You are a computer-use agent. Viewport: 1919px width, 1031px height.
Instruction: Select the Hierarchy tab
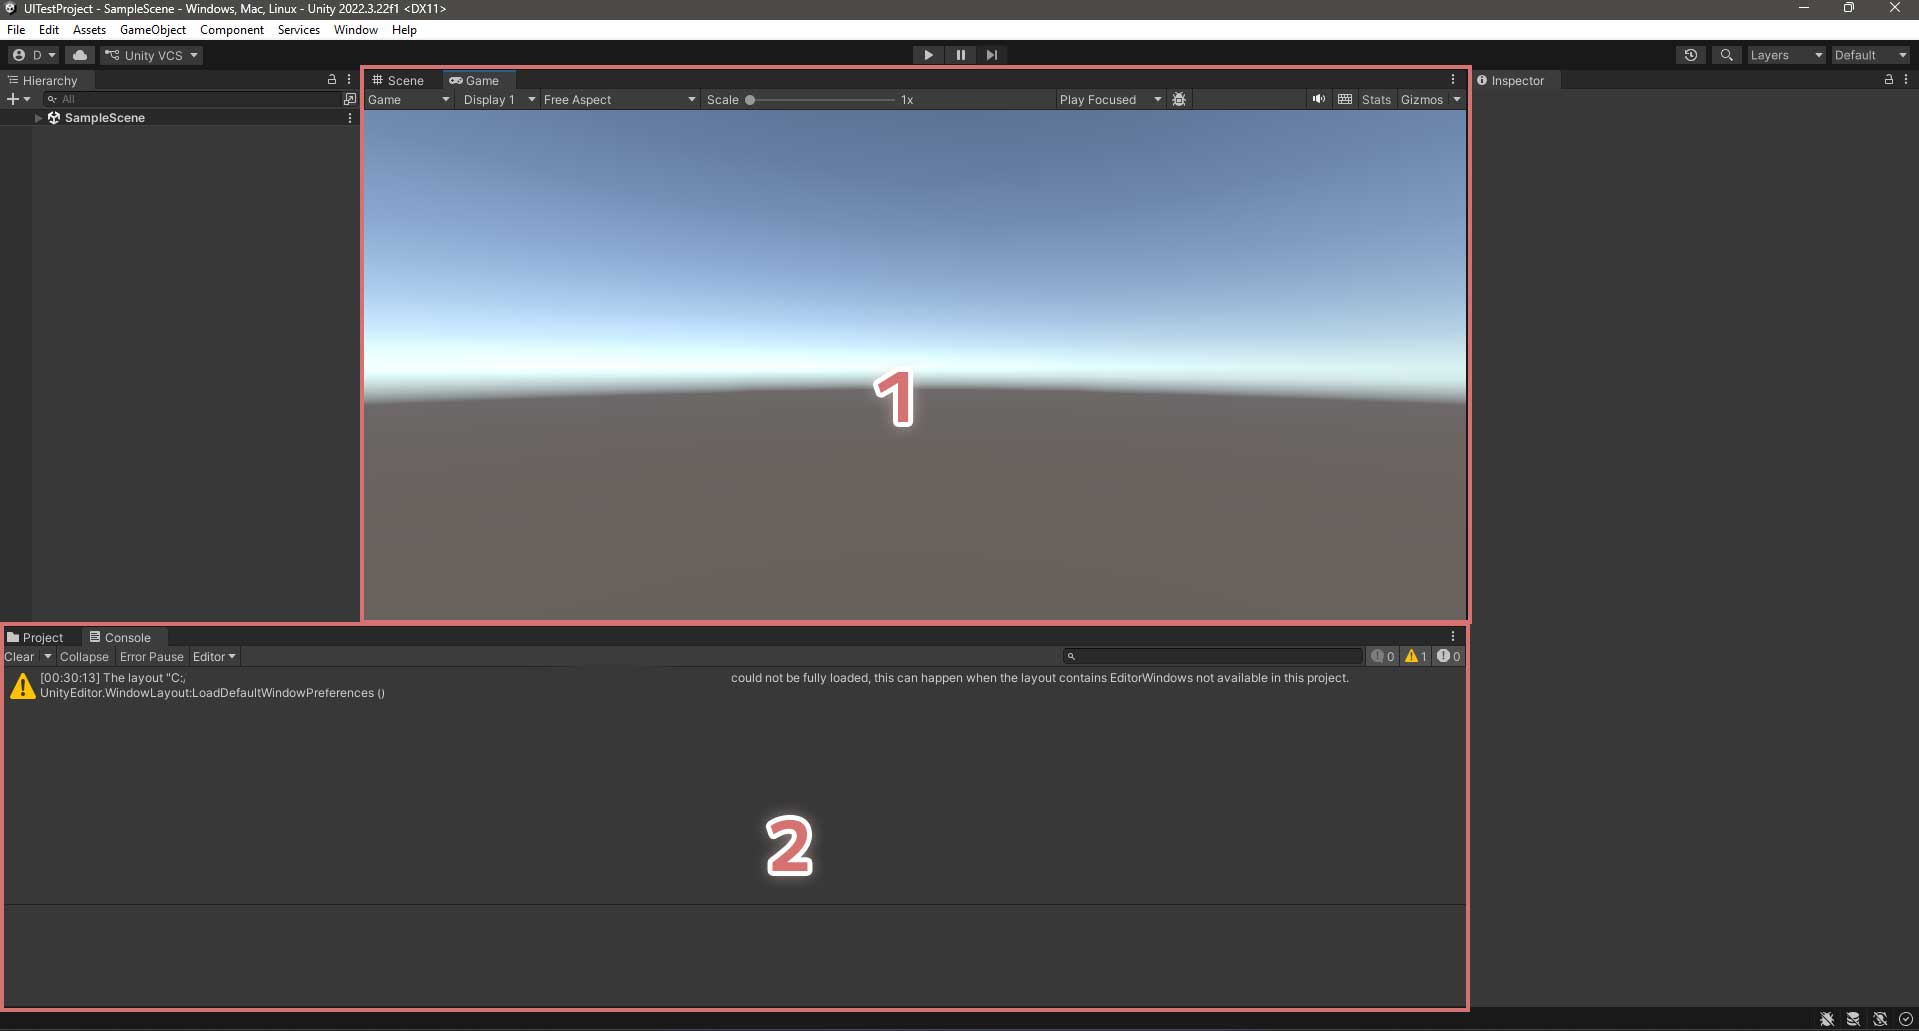pos(48,80)
